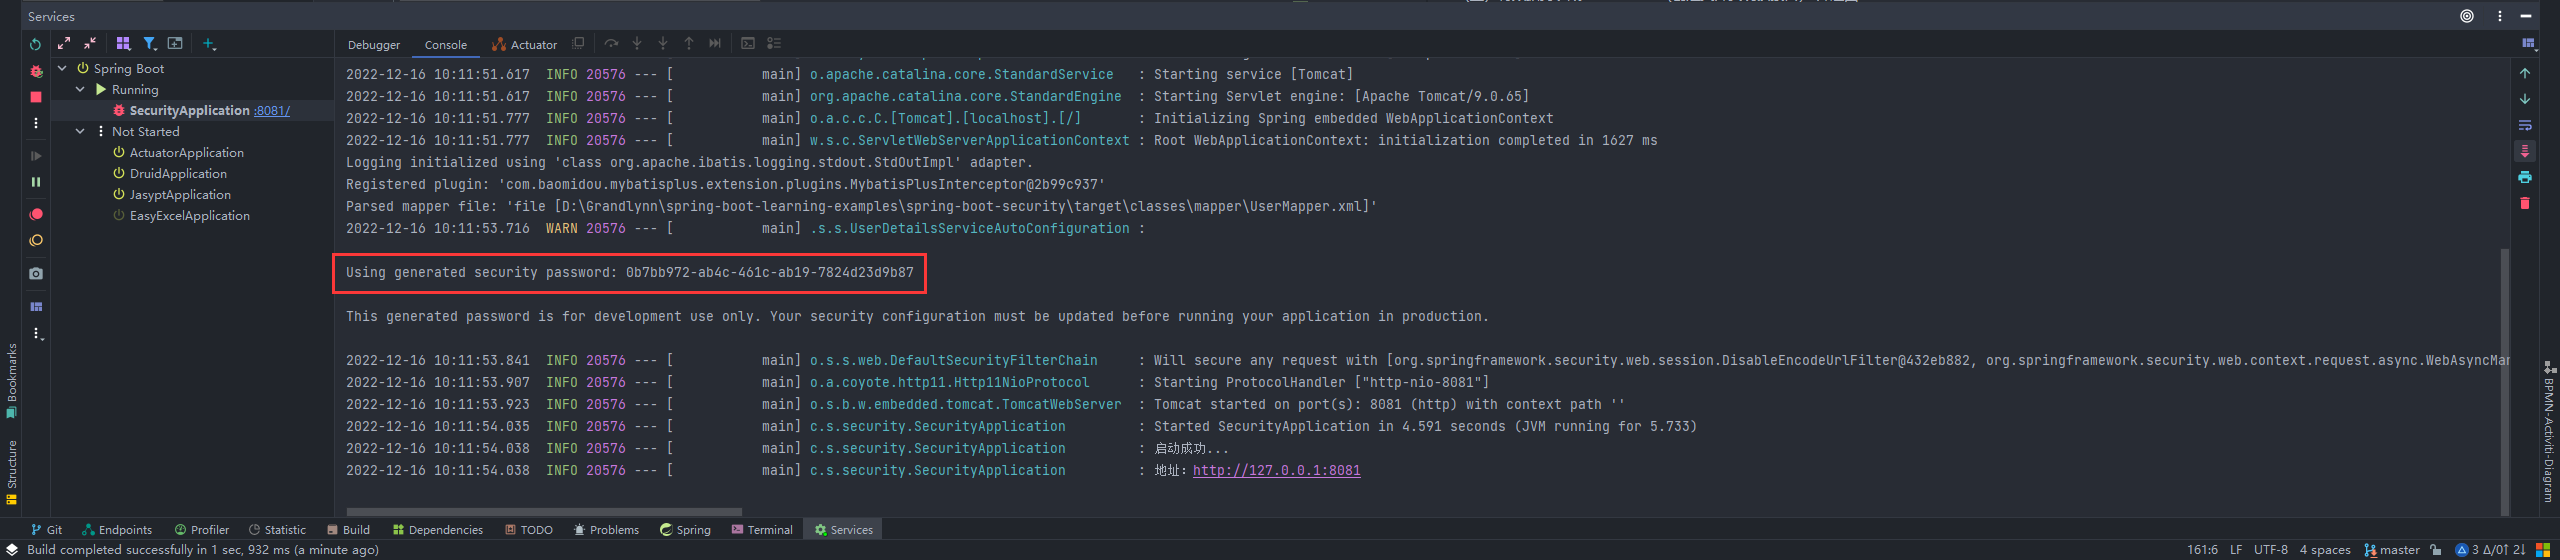
Task: Open the Layout Settings dropdown icon at top right
Action: [x=2528, y=43]
